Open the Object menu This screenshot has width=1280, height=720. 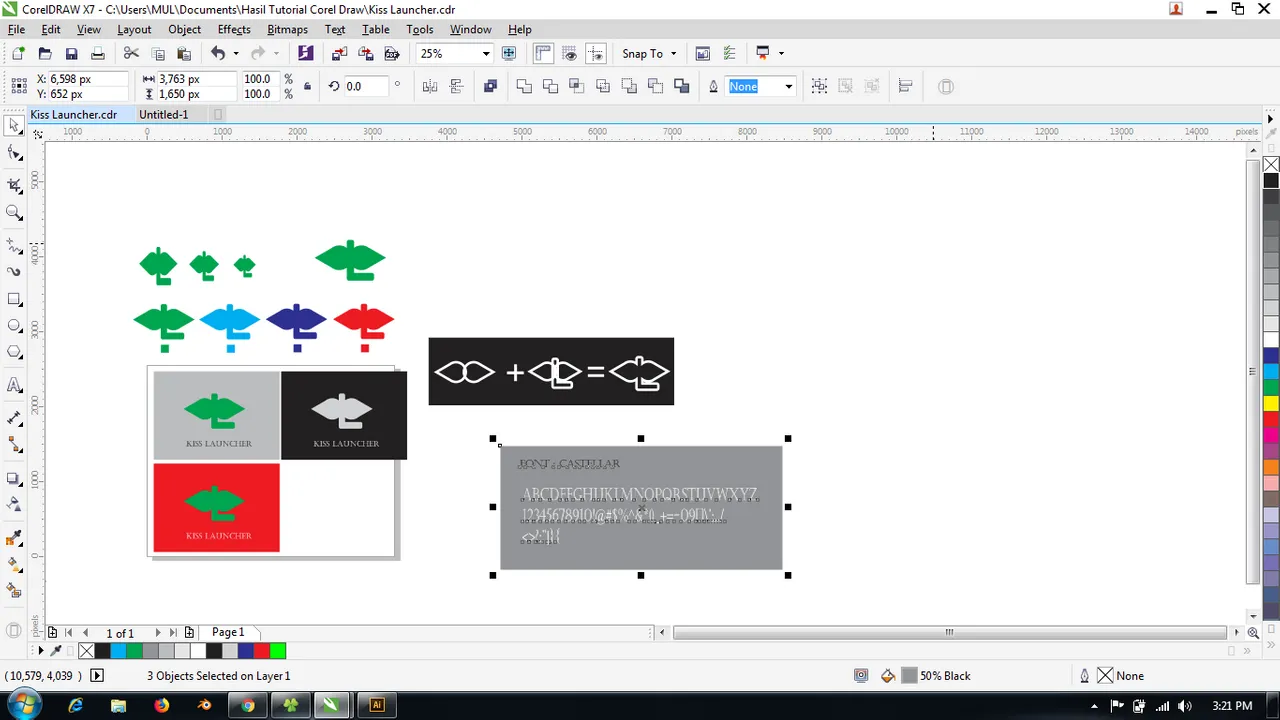(184, 29)
